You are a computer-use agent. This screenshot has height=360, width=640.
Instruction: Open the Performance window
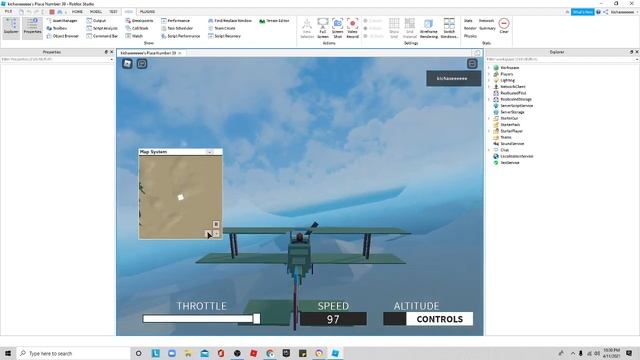pos(176,20)
